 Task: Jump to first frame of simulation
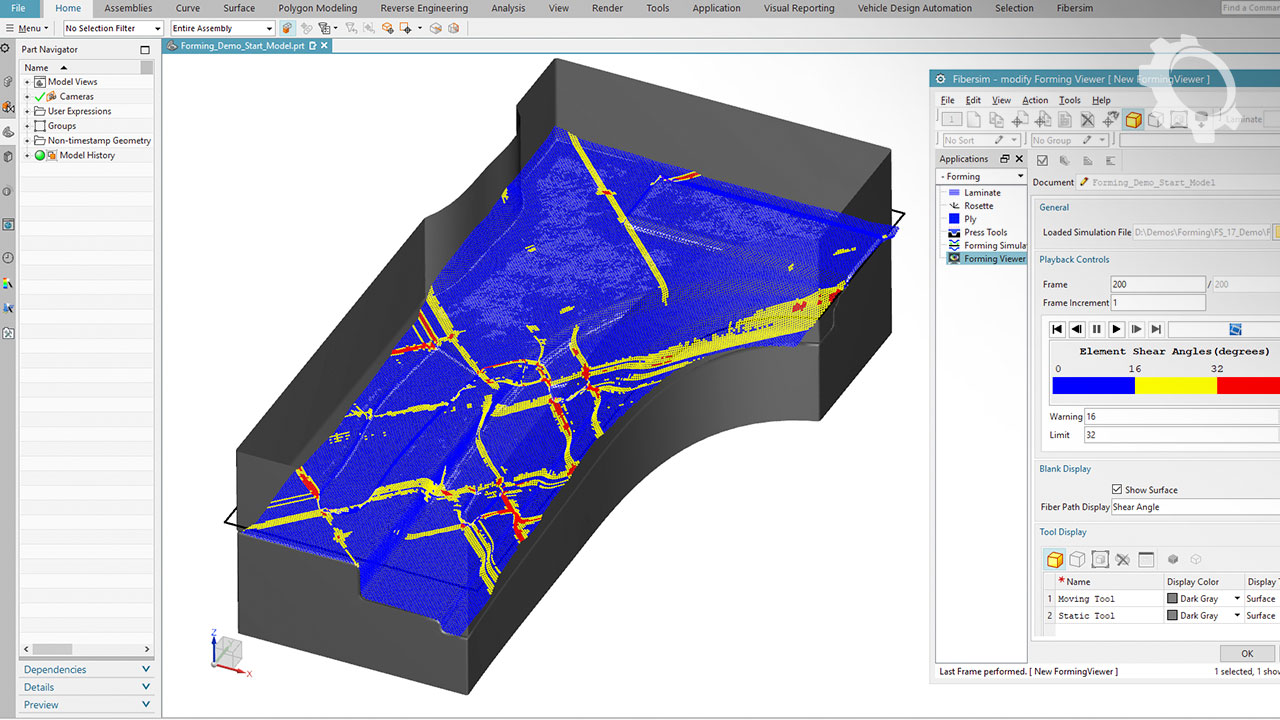(1057, 329)
